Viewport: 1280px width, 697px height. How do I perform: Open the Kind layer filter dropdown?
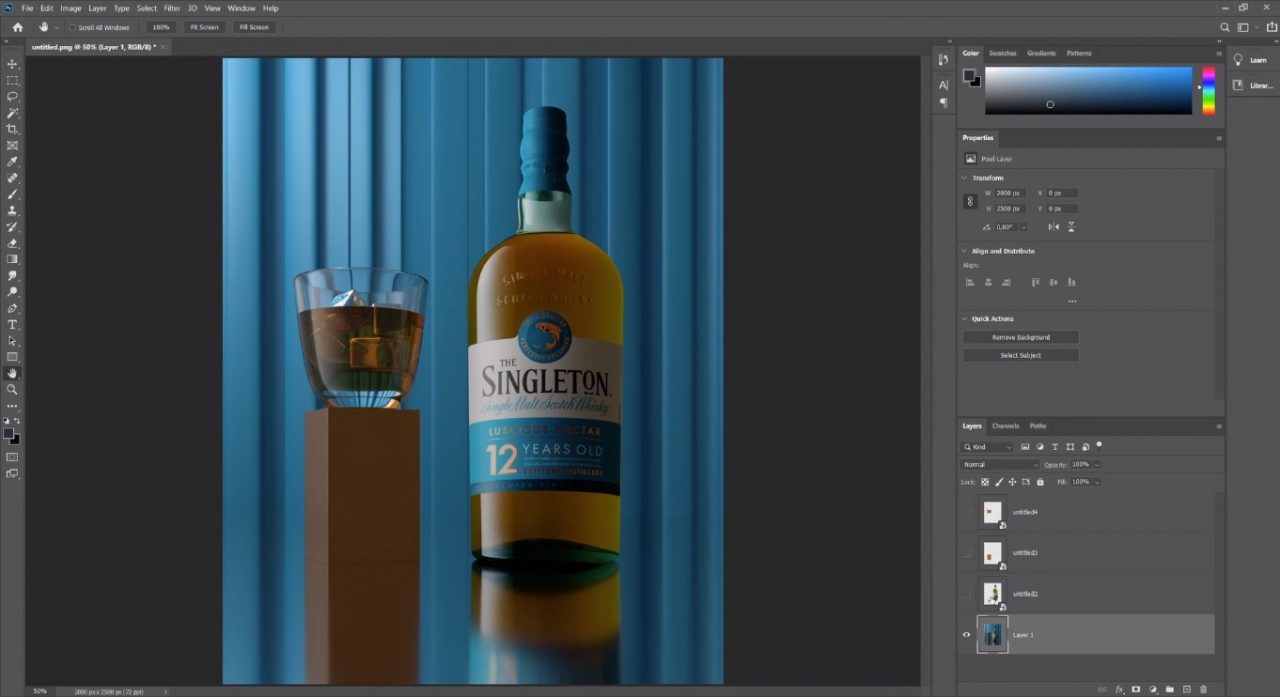point(987,447)
